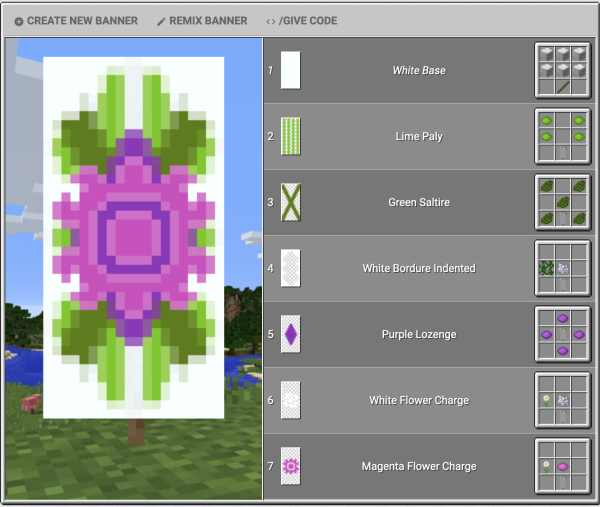Select the White Bordure Indented pattern thumbnail
Screen dimensions: 600x507
[x=291, y=269]
